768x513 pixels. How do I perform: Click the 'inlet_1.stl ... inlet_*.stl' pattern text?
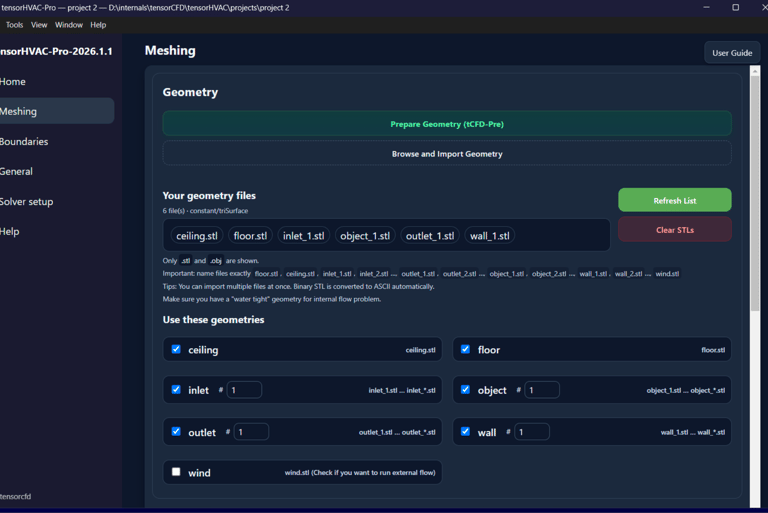click(402, 391)
